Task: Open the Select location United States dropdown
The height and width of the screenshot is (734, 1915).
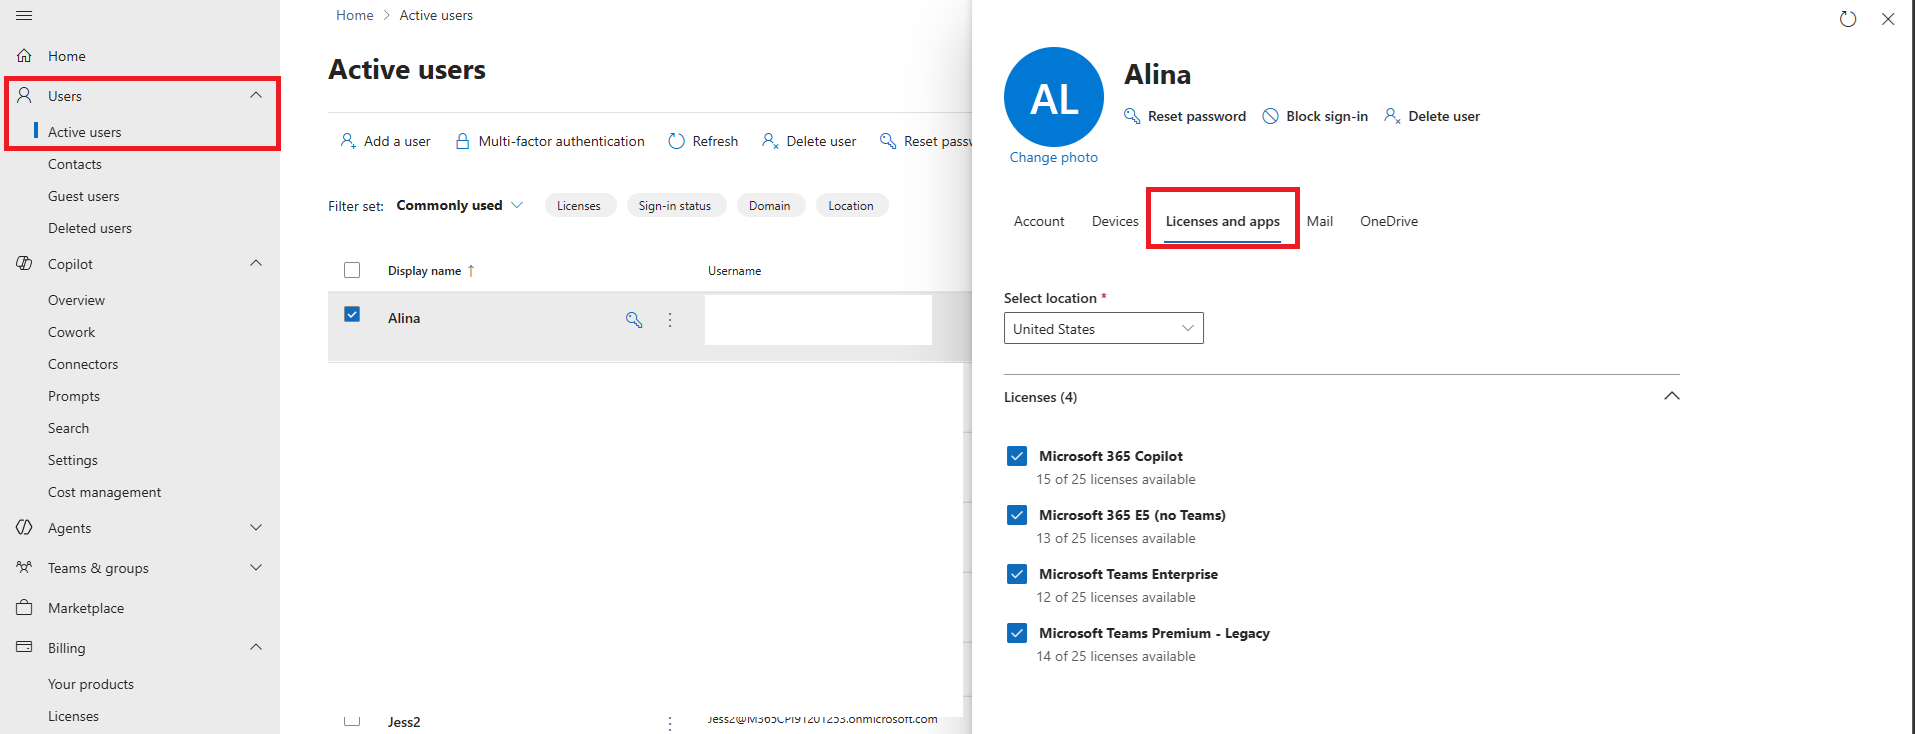Action: [1103, 328]
